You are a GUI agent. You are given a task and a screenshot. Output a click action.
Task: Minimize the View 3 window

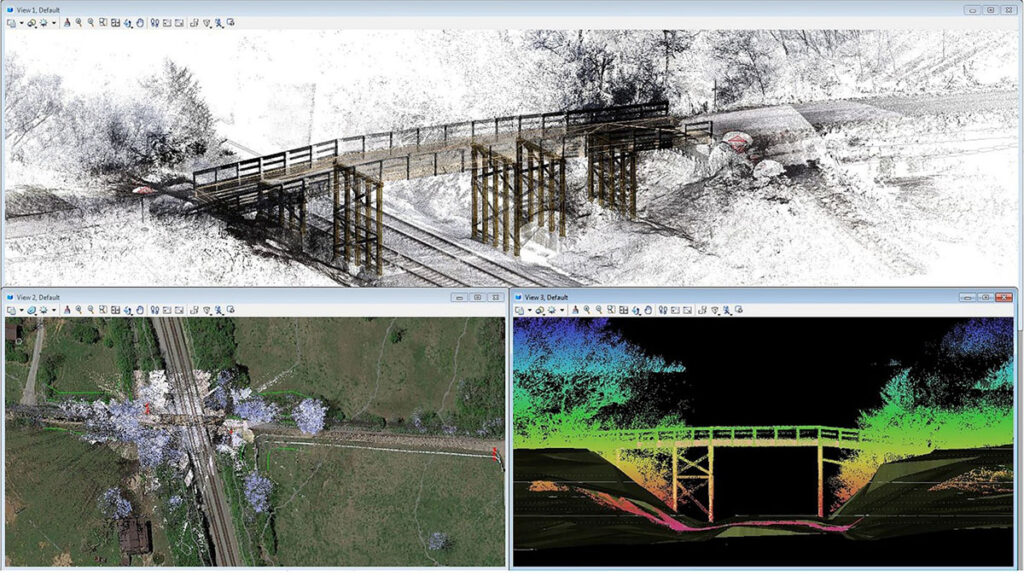[x=967, y=297]
